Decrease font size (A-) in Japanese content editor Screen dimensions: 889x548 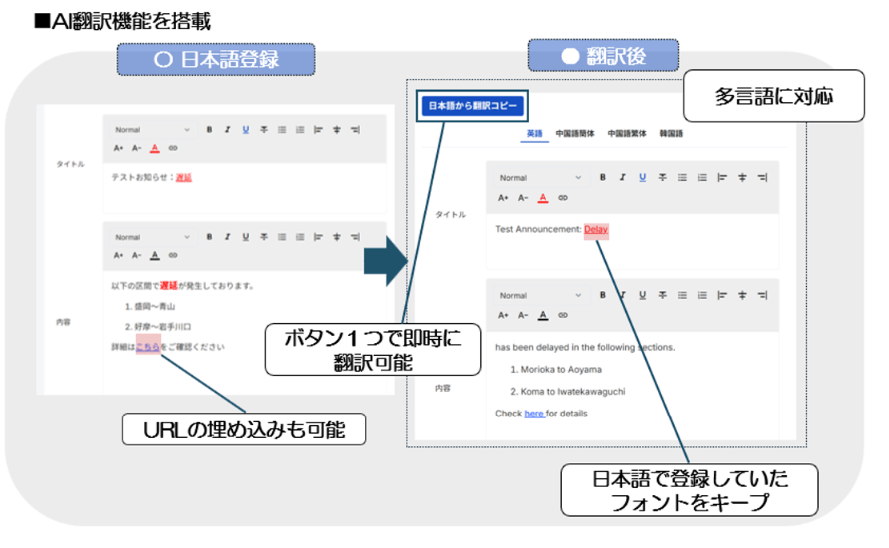click(136, 255)
